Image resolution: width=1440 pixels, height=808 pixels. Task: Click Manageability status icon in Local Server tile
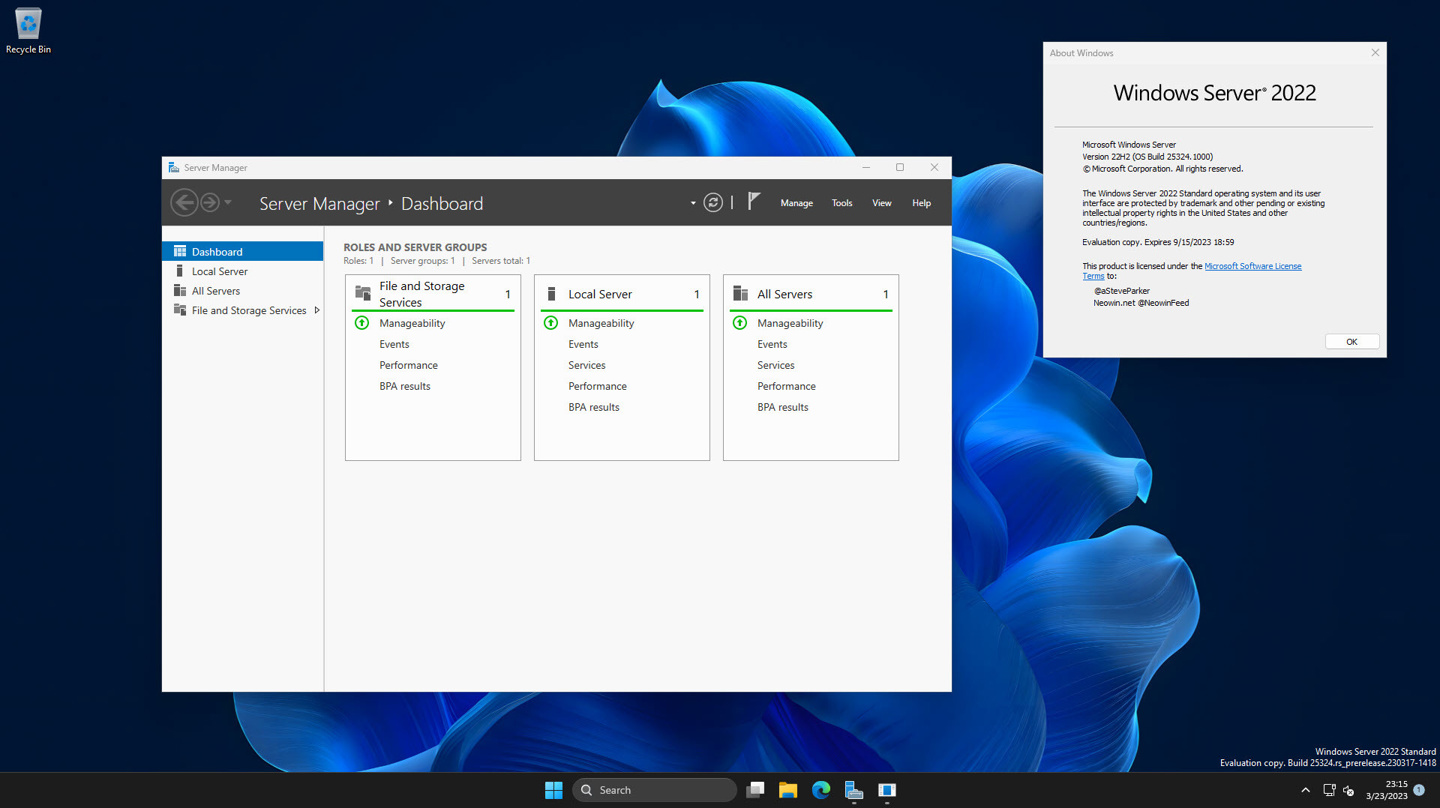[x=551, y=323]
